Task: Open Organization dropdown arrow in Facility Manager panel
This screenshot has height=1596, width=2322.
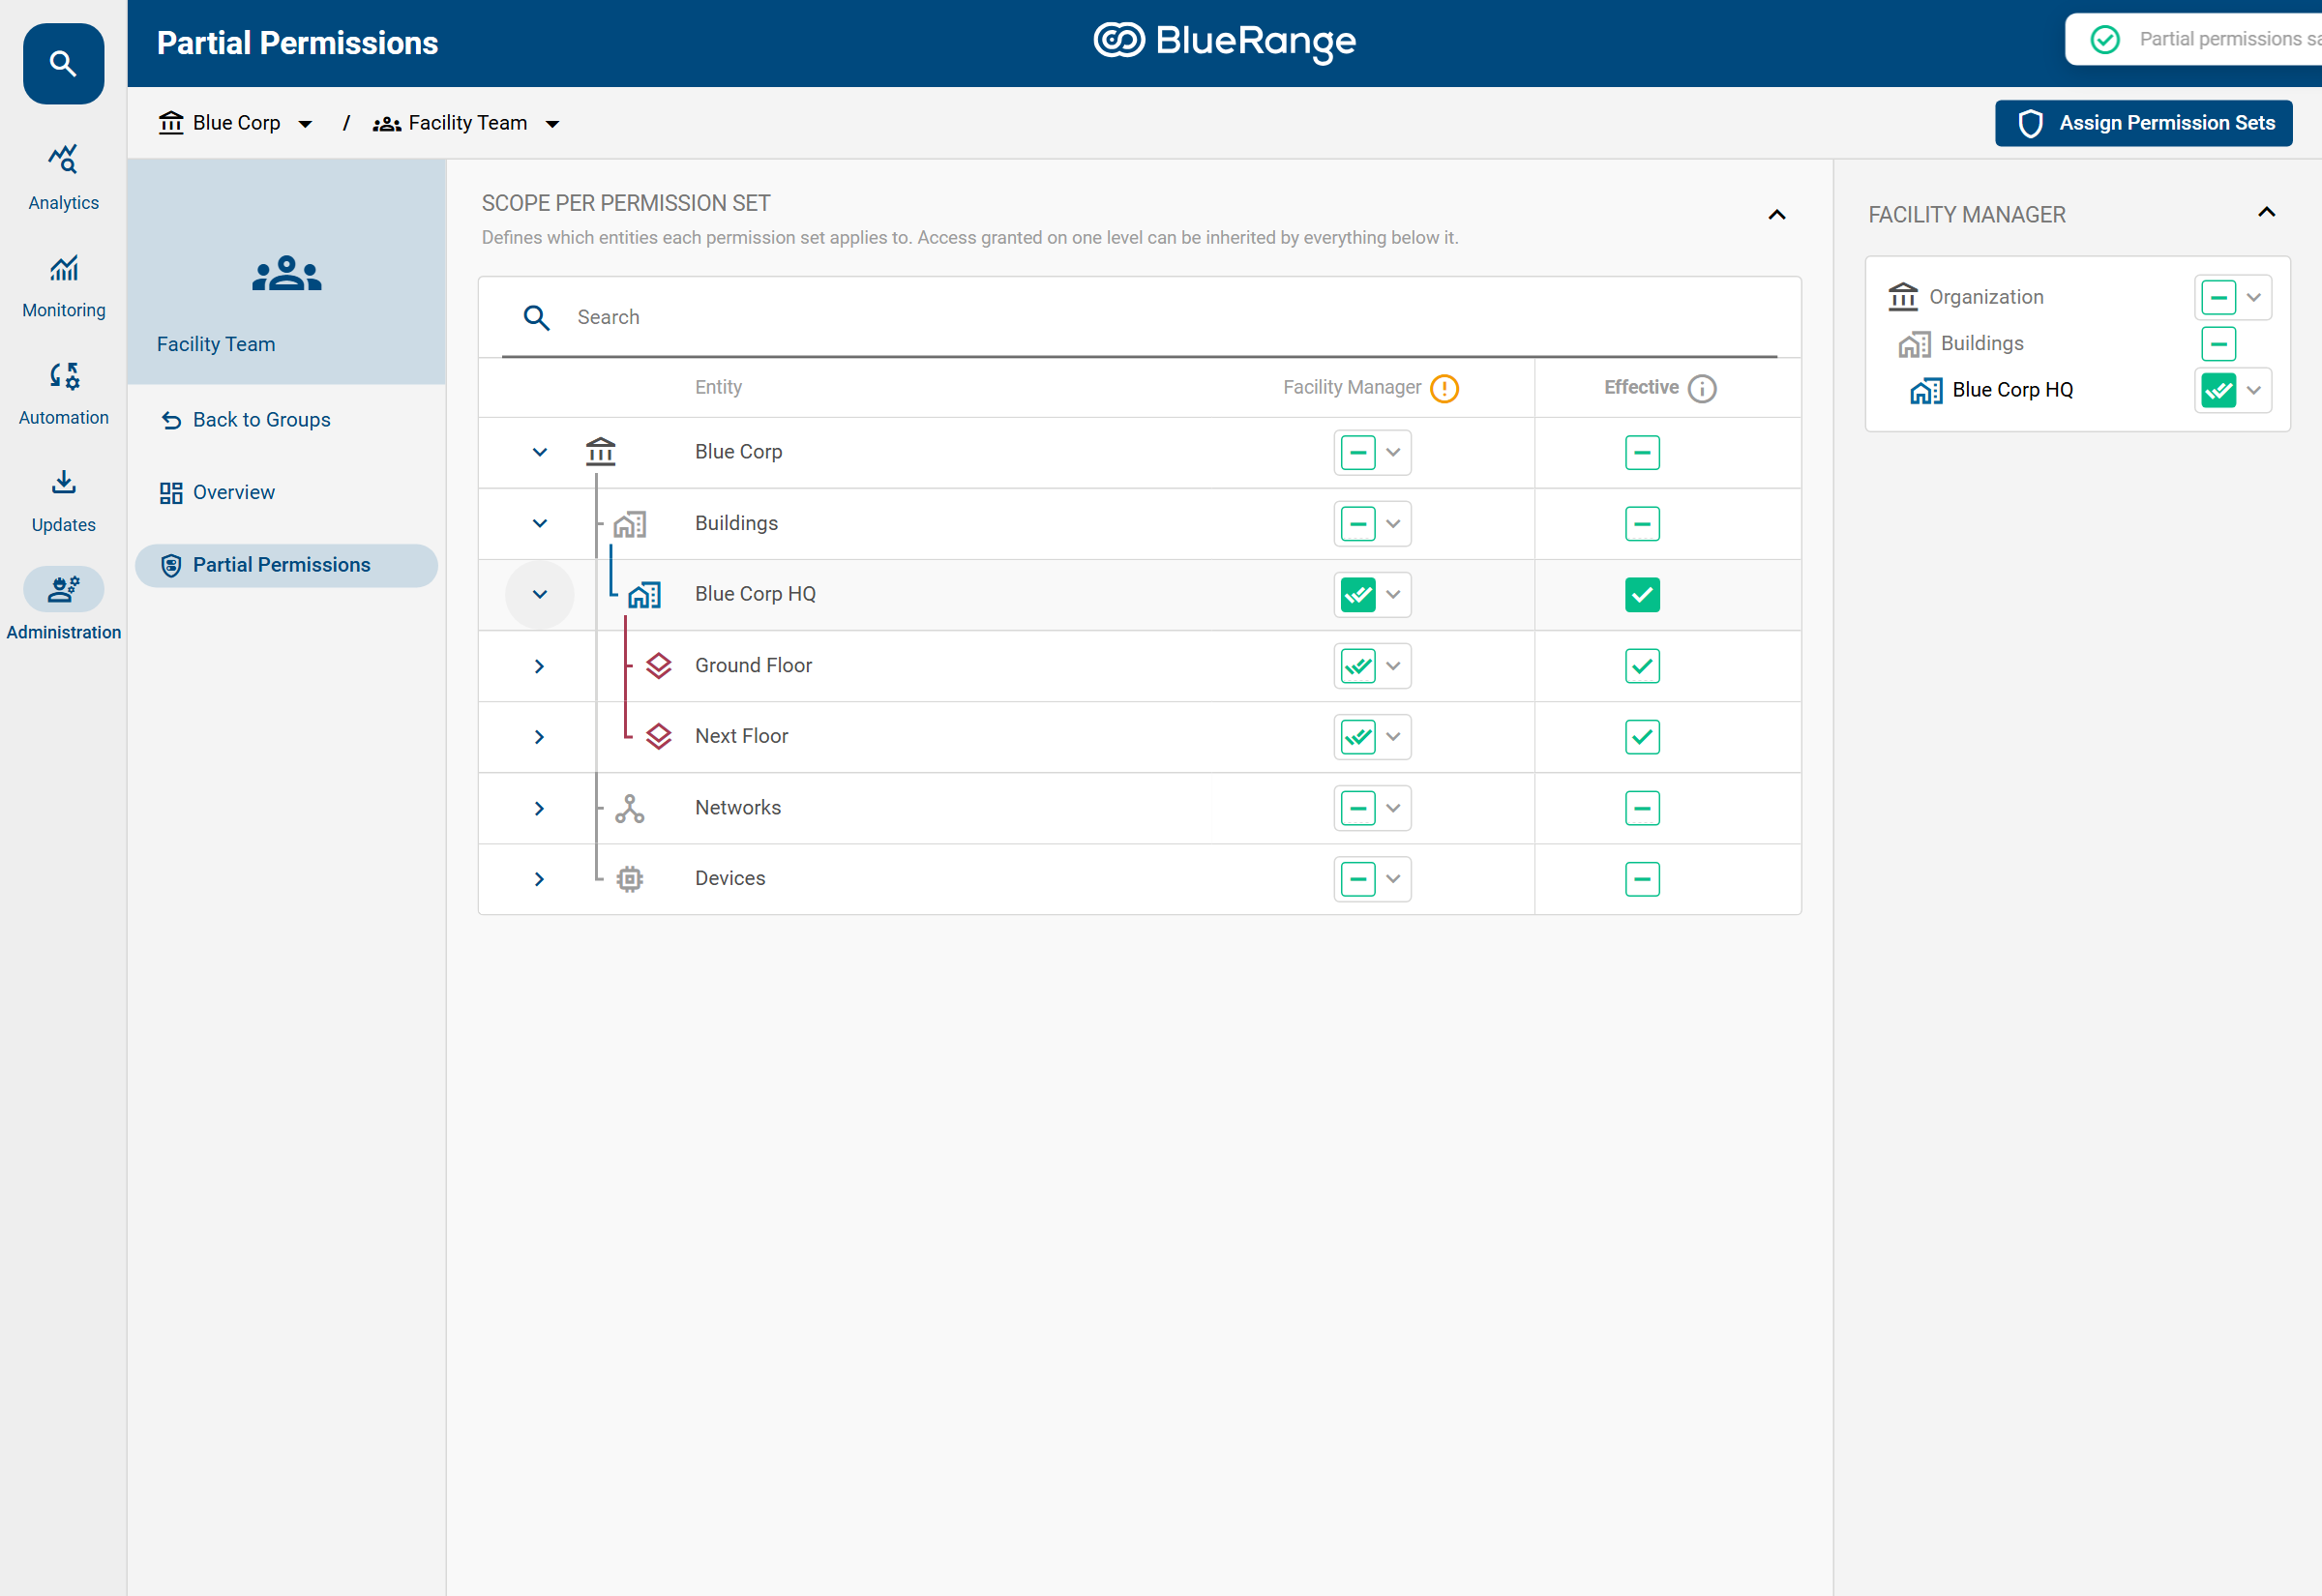Action: tap(2254, 297)
